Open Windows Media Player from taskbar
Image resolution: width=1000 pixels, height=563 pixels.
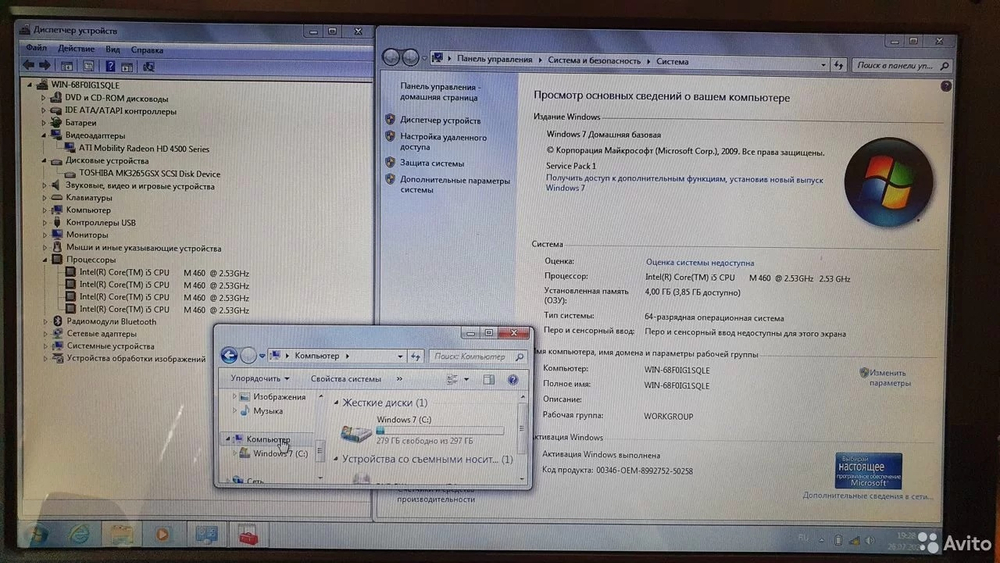163,534
